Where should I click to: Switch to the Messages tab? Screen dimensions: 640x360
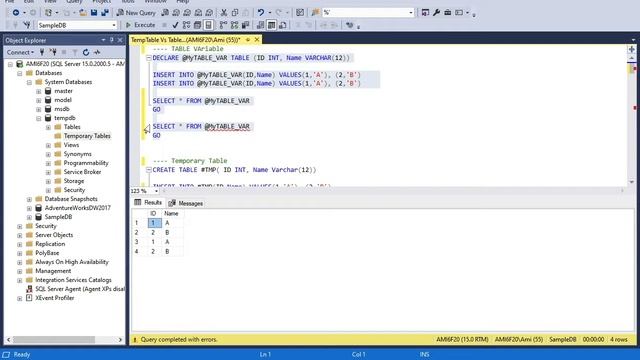pos(186,203)
